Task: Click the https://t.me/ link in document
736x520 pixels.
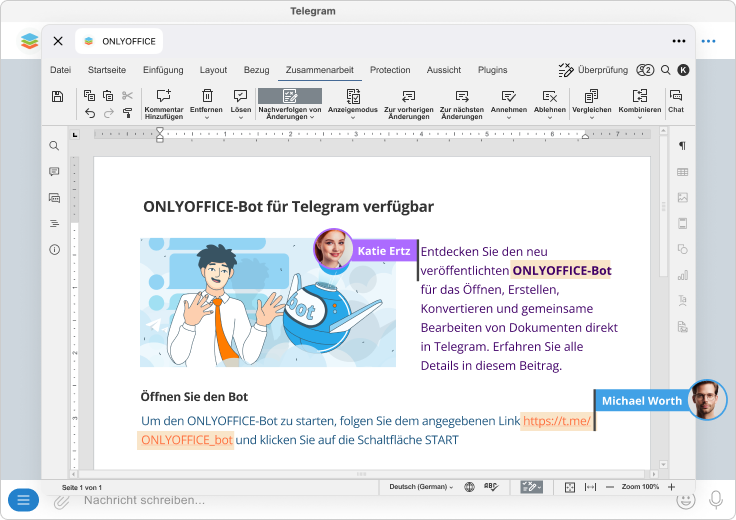Action: click(x=557, y=421)
